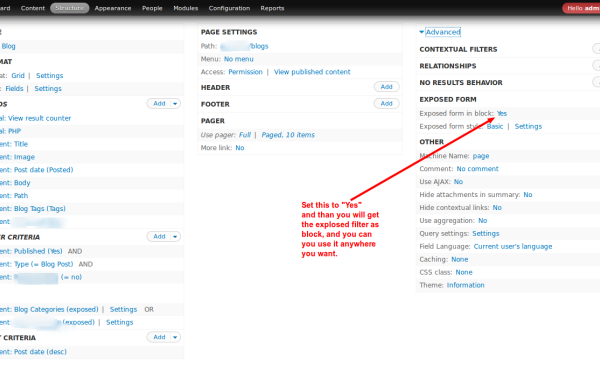Toggle Exposed form in block Yes

click(502, 114)
